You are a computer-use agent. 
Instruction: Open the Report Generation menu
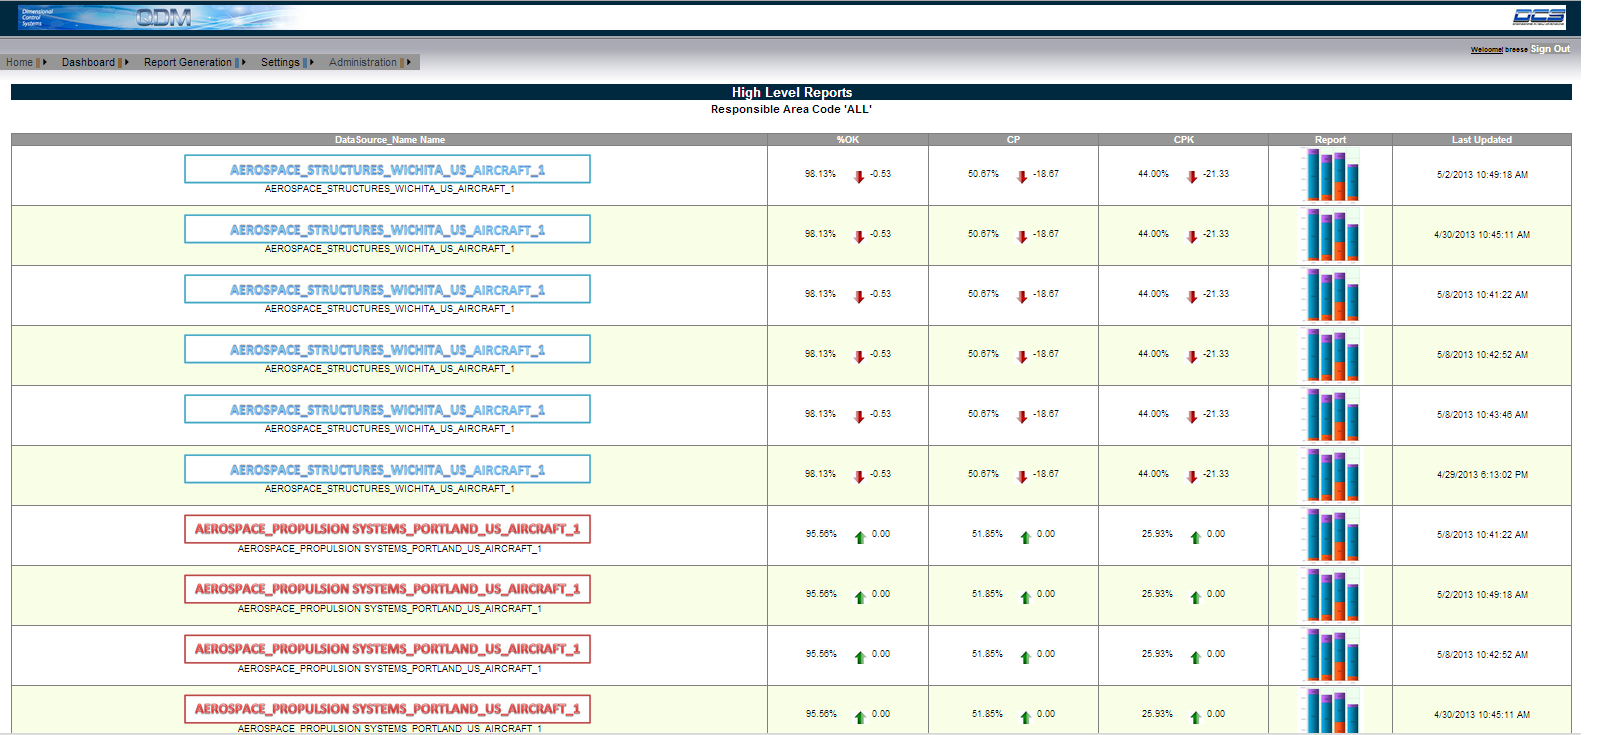point(187,62)
